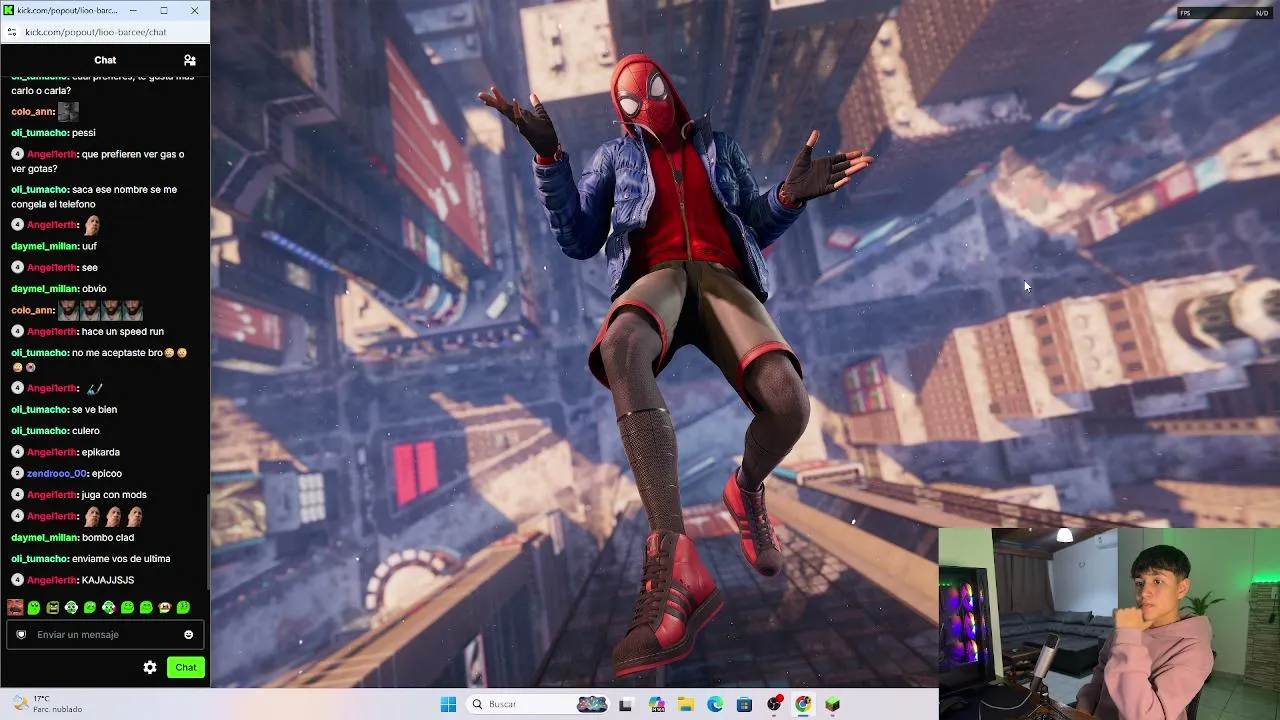This screenshot has height=720, width=1280.
Task: Click the "obvio" message text
Action: tap(94, 289)
